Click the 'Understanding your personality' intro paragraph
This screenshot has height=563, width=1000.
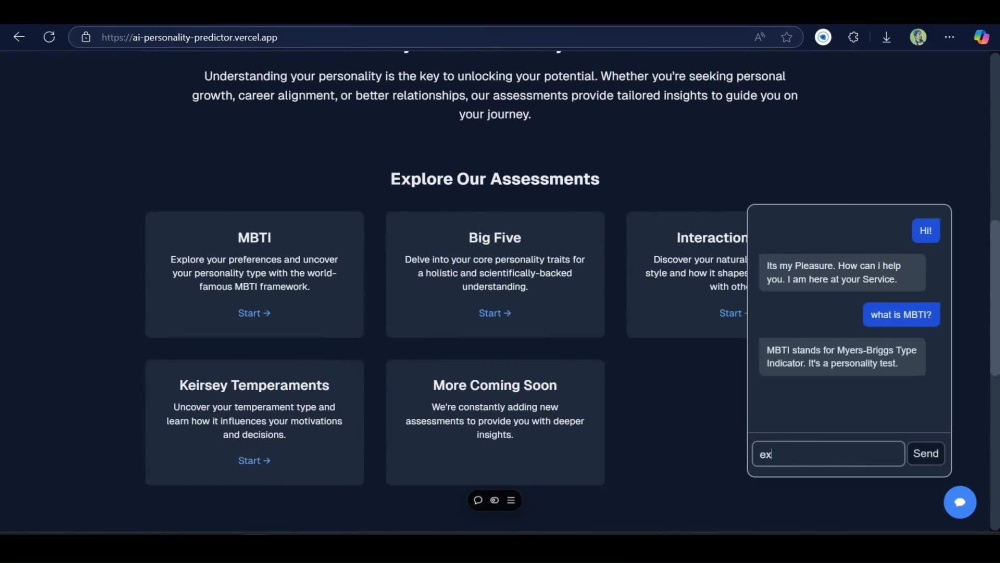494,95
